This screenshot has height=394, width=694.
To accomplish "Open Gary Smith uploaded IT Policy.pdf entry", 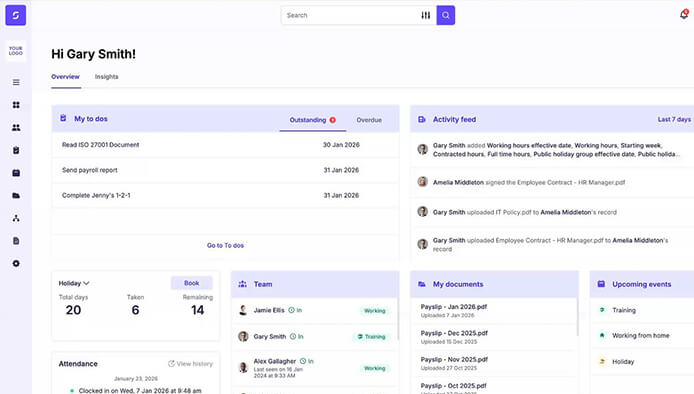I will 552,212.
